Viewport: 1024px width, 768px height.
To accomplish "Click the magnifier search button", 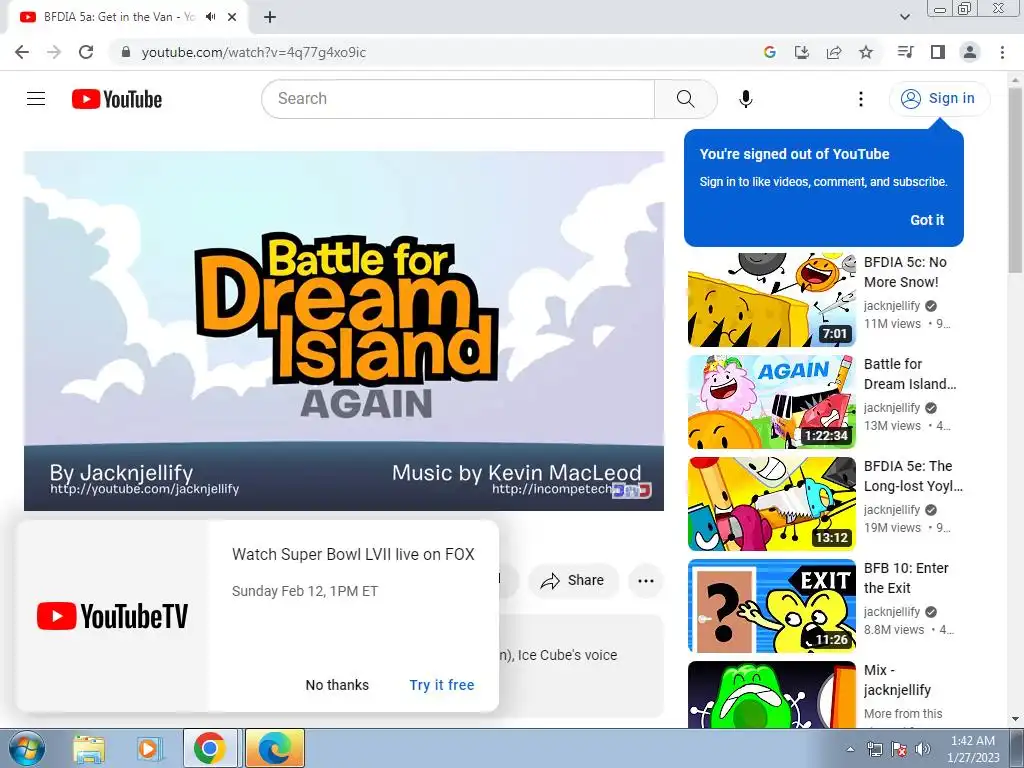I will (x=685, y=99).
